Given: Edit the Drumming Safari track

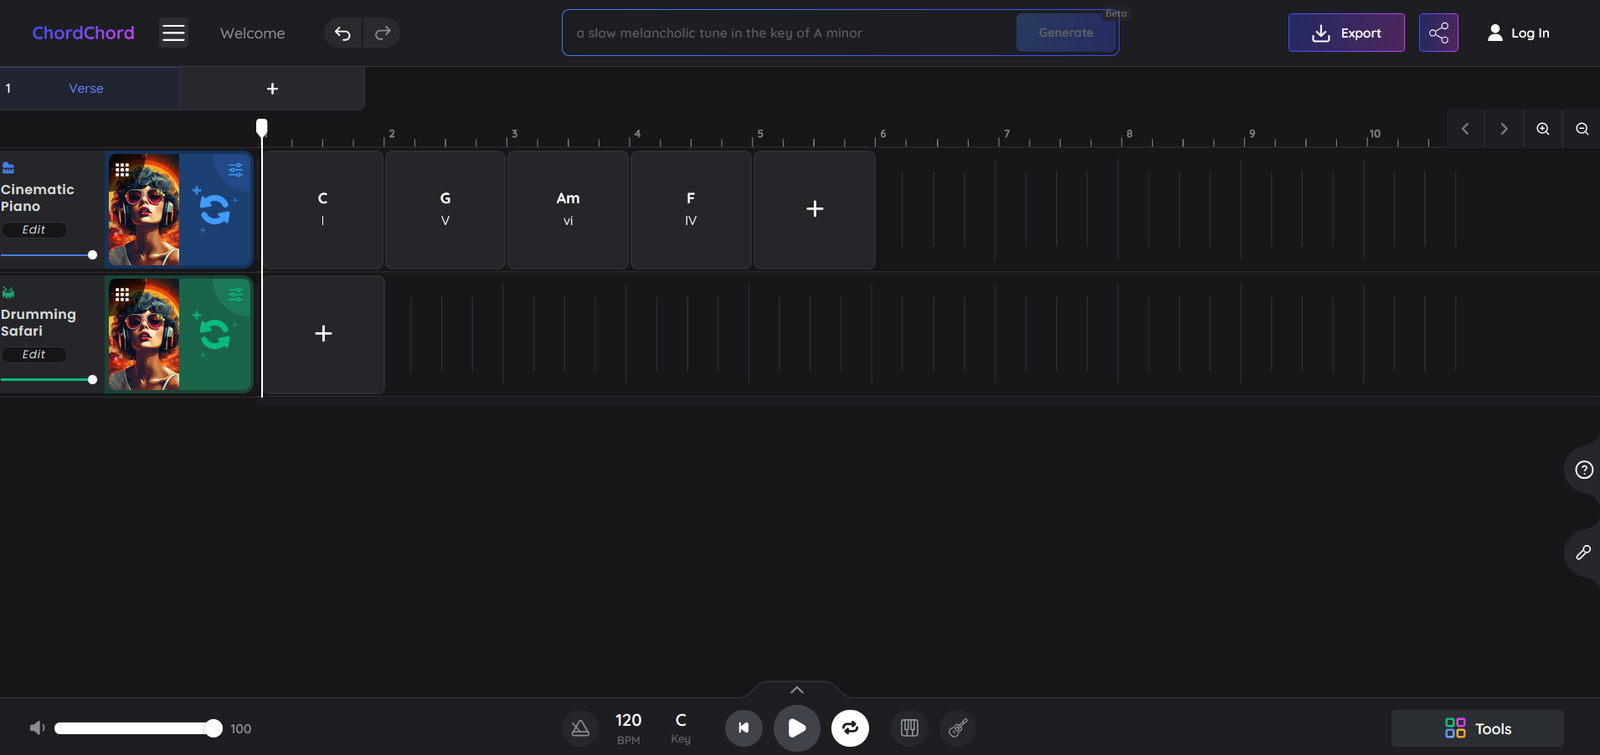Looking at the screenshot, I should pos(34,355).
